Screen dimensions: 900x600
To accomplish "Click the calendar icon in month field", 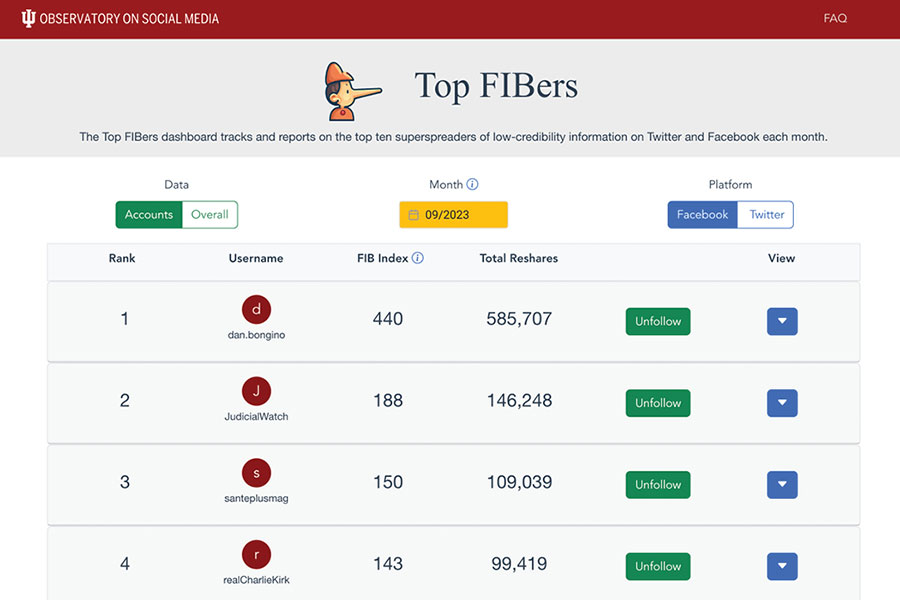I will 413,215.
